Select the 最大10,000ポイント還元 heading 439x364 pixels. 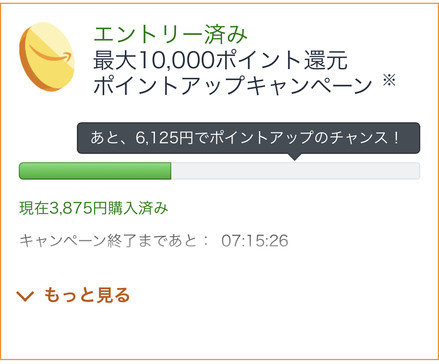click(x=220, y=61)
